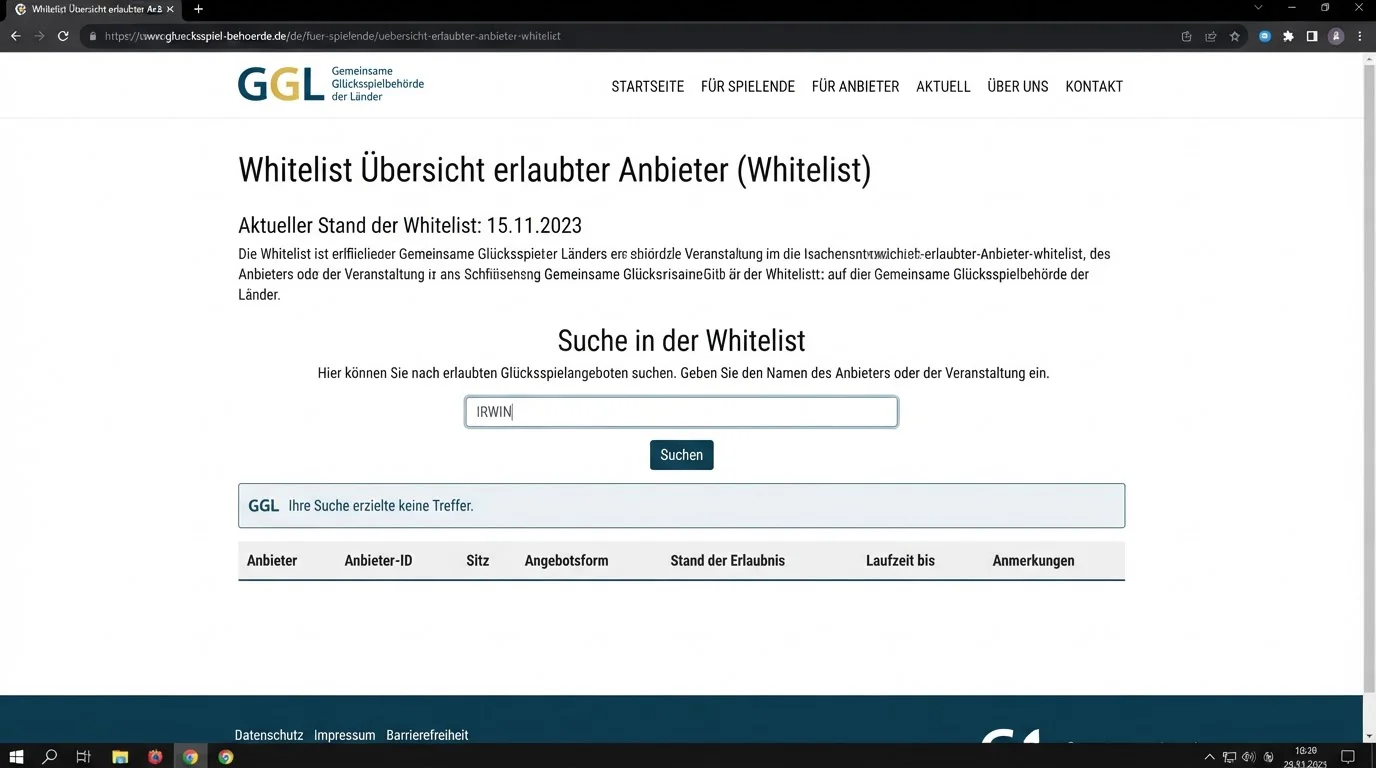Open the Barrierefreiheit footer link

[x=427, y=735]
